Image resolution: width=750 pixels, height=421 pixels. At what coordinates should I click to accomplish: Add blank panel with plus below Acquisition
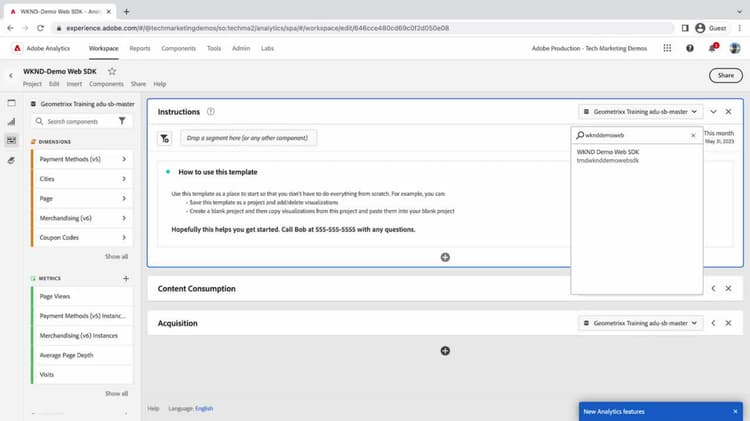[445, 351]
